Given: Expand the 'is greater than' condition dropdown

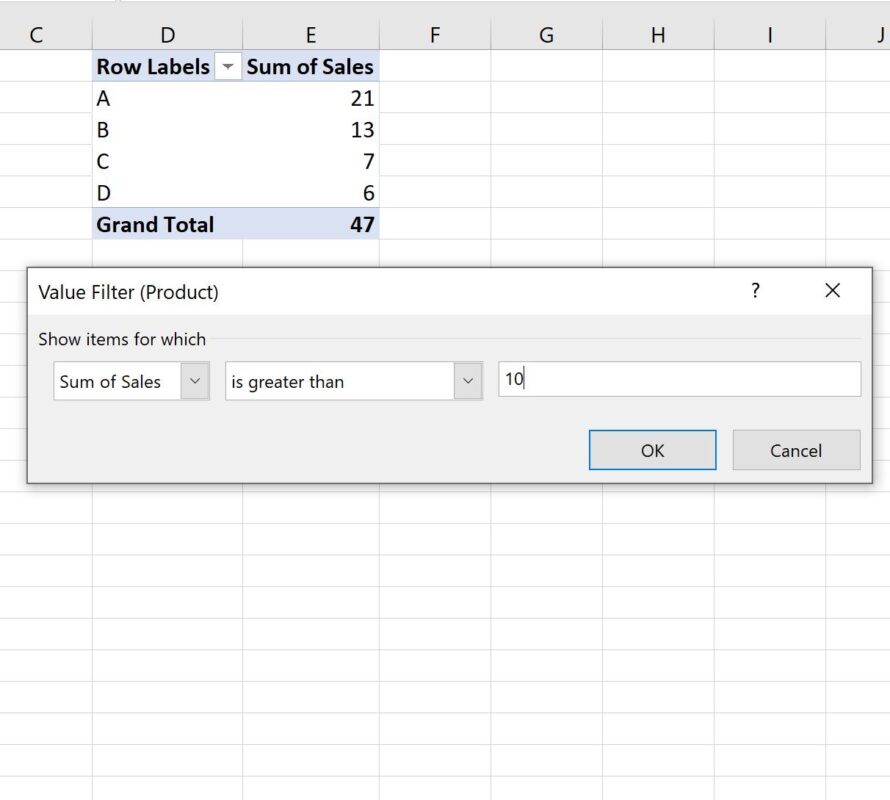Looking at the screenshot, I should coord(468,381).
